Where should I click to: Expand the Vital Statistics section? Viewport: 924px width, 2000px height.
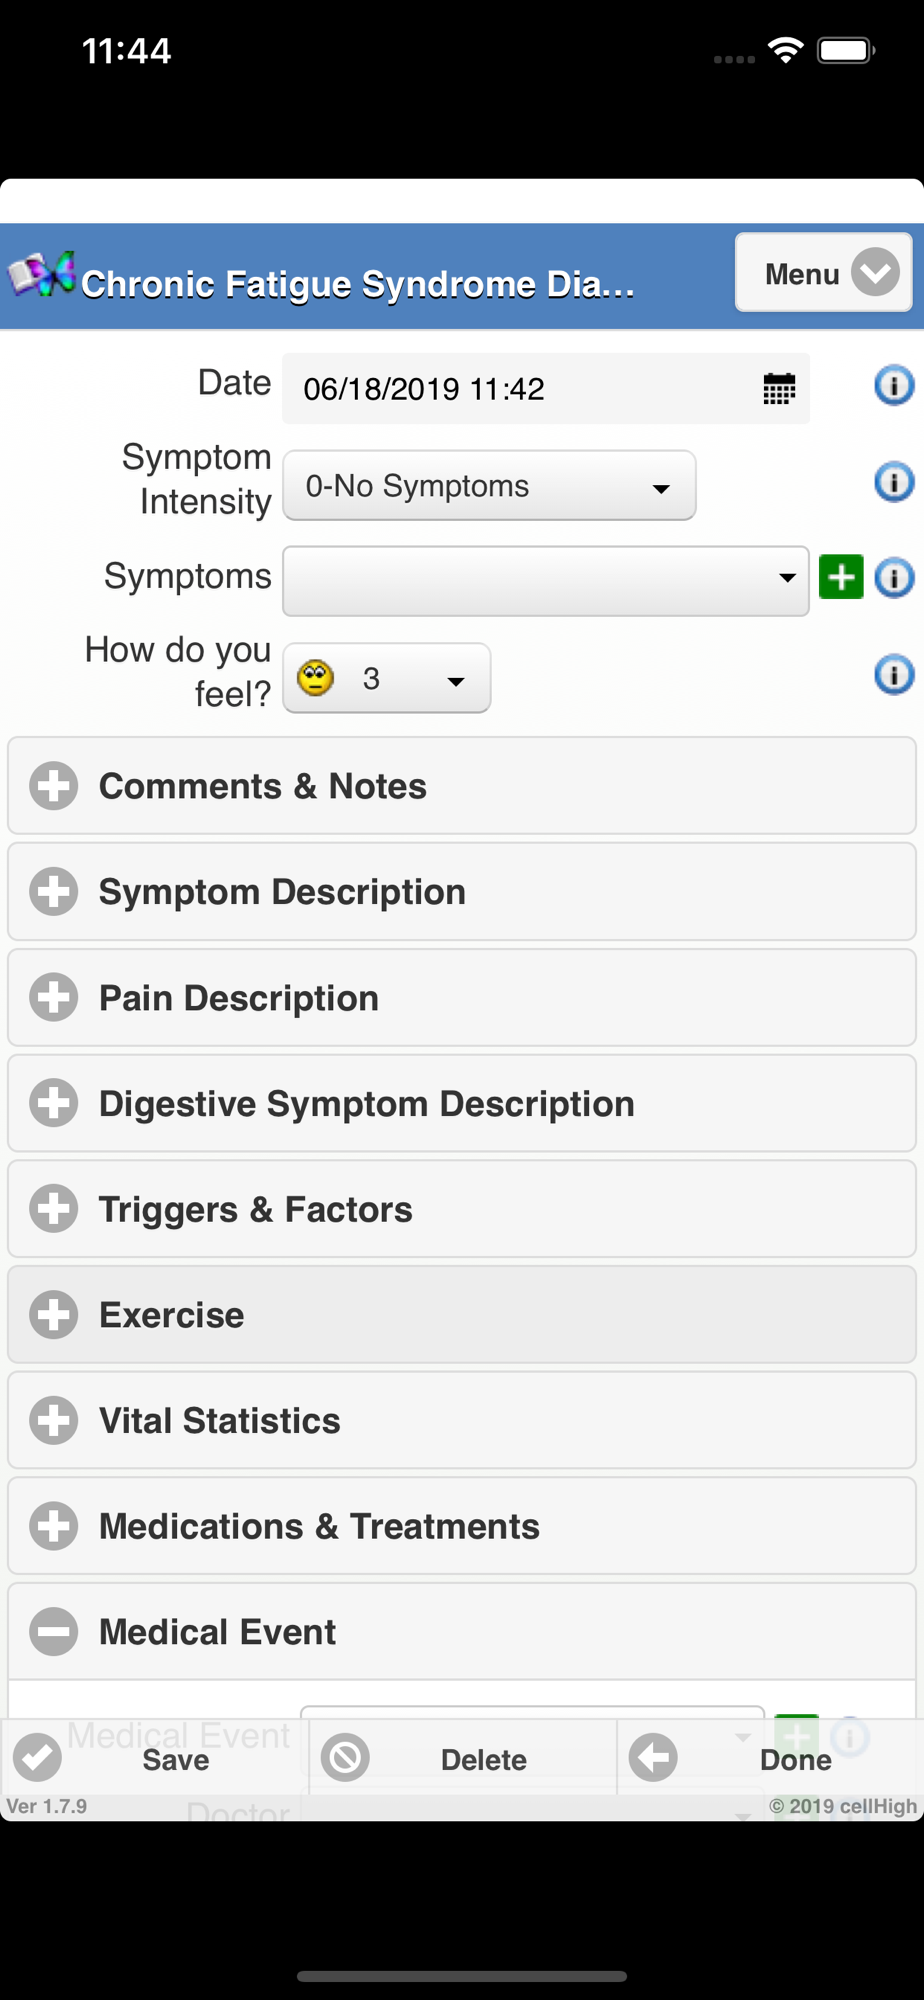coord(462,1420)
